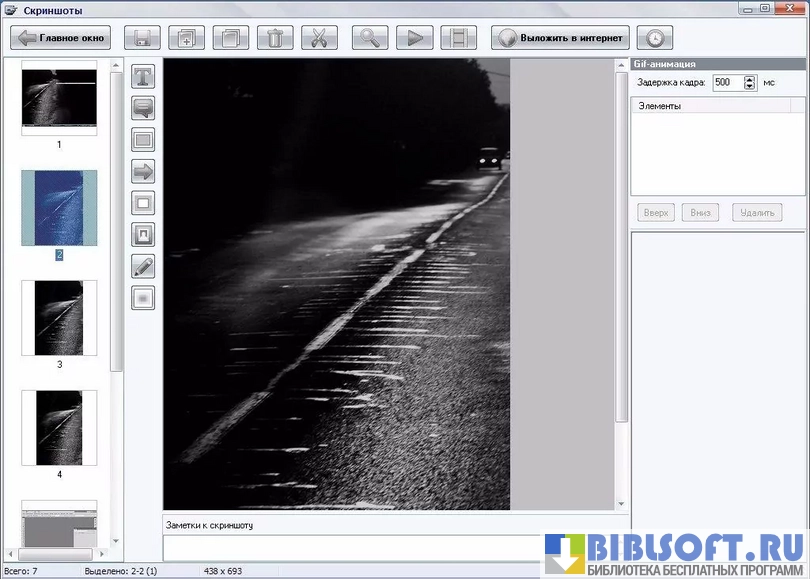The image size is (810, 579).
Task: Click the film strip icon in toolbar
Action: [x=458, y=39]
